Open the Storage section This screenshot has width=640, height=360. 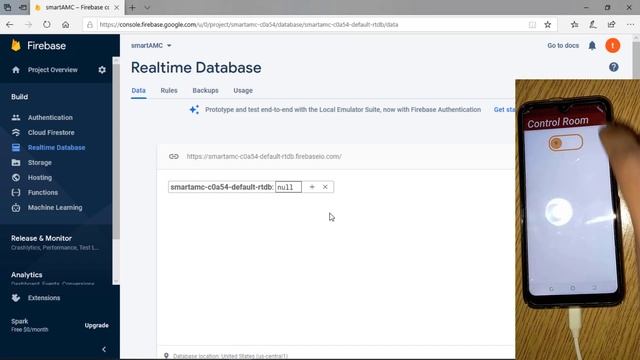pyautogui.click(x=40, y=162)
